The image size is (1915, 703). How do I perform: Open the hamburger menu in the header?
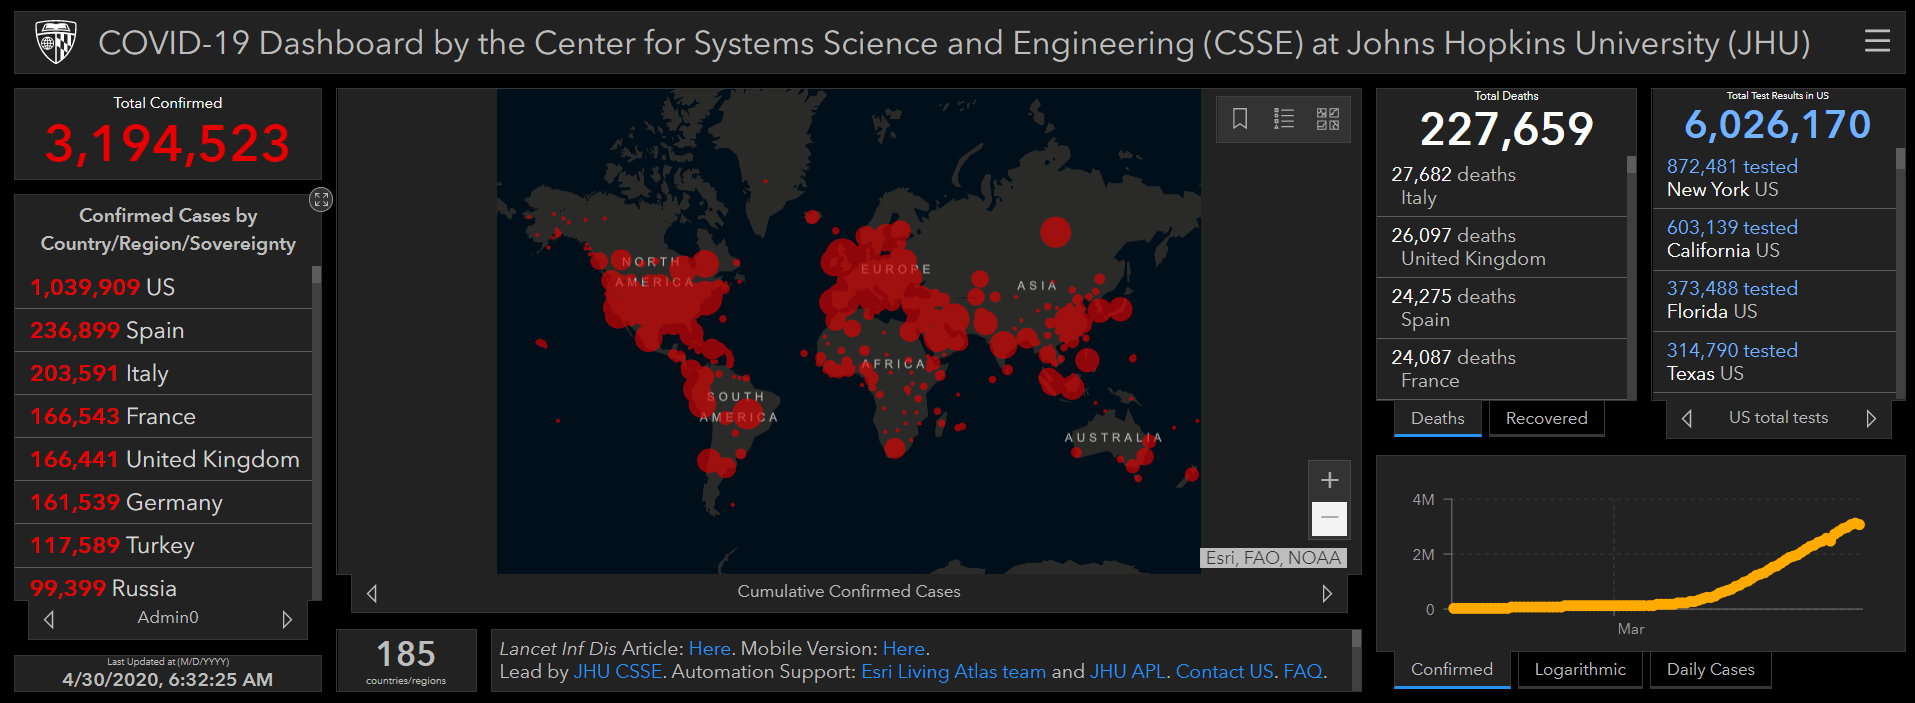(x=1877, y=41)
